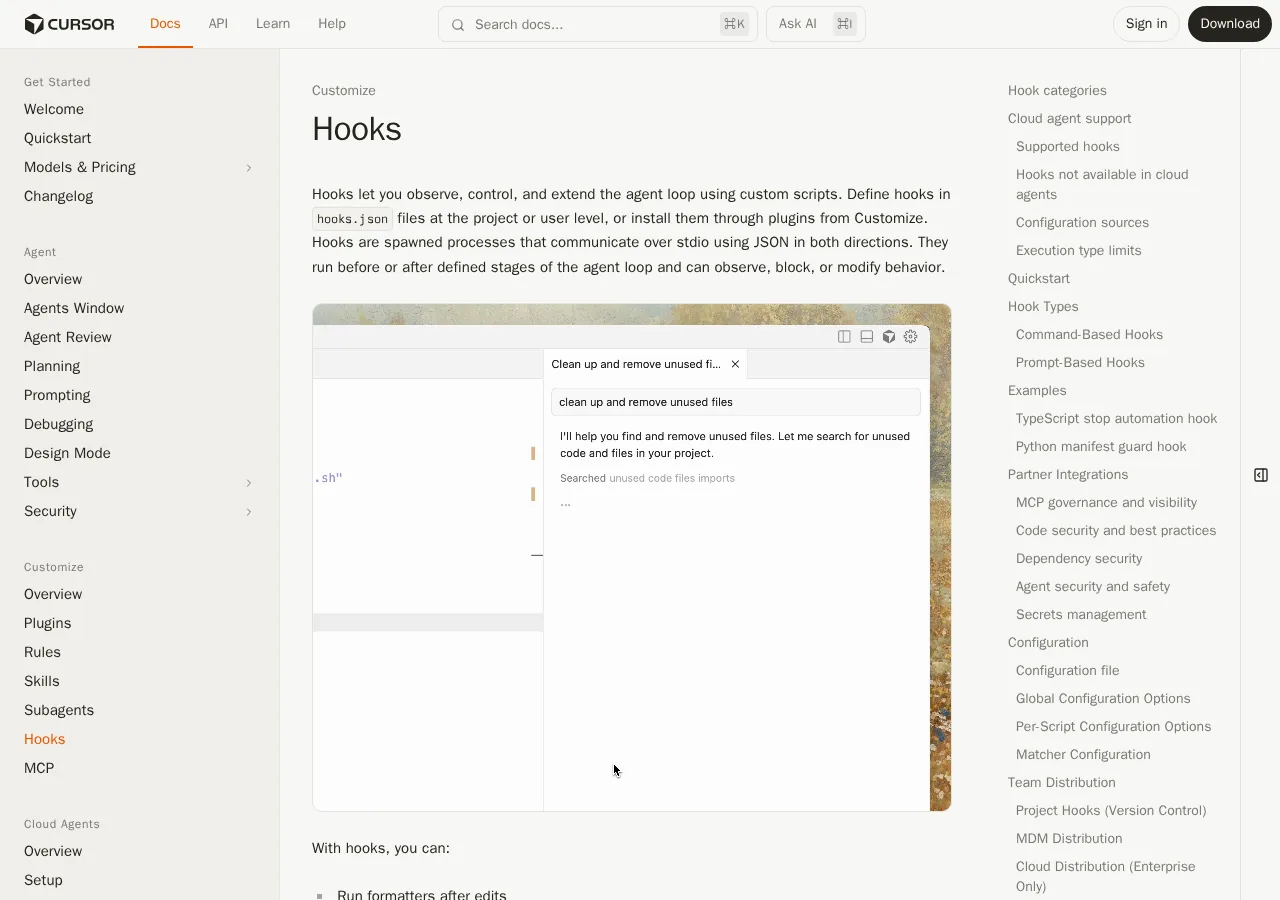
Task: Open the Prompting page
Action: click(x=57, y=395)
